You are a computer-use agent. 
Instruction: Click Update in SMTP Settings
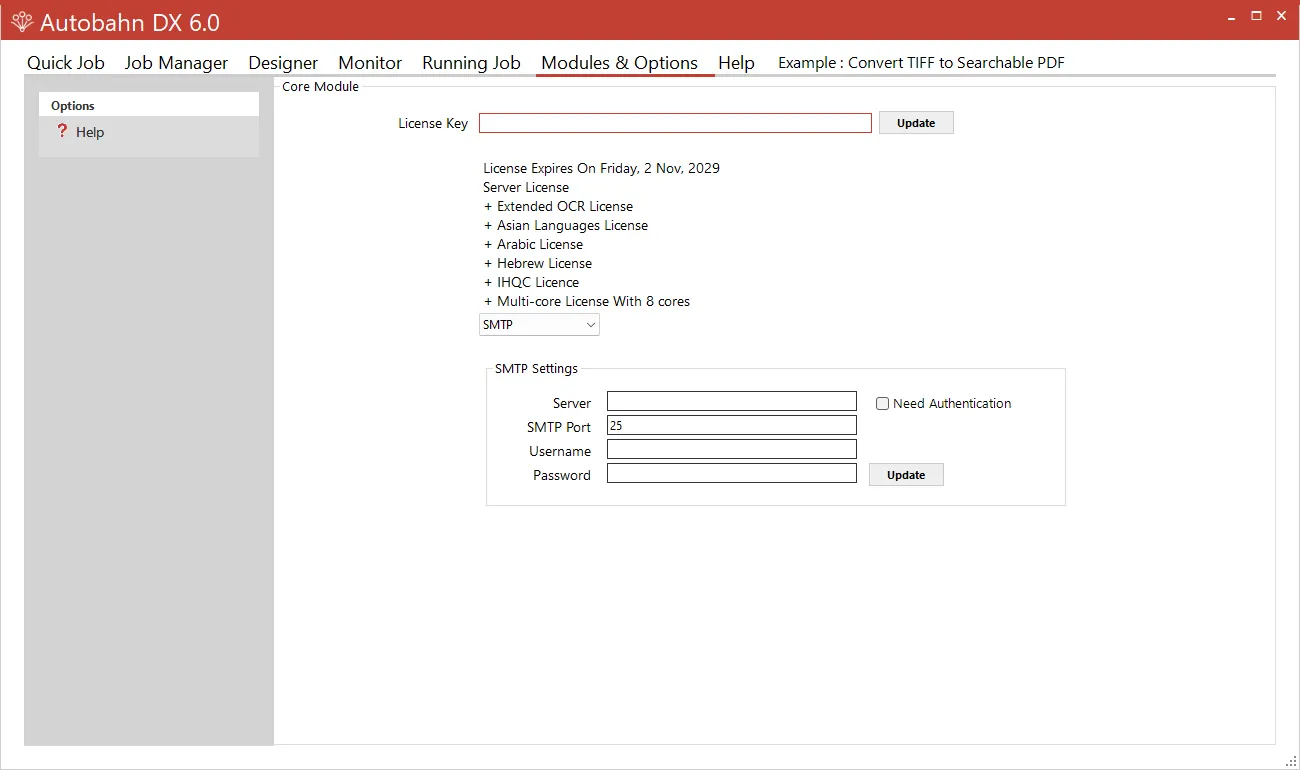[x=905, y=474]
